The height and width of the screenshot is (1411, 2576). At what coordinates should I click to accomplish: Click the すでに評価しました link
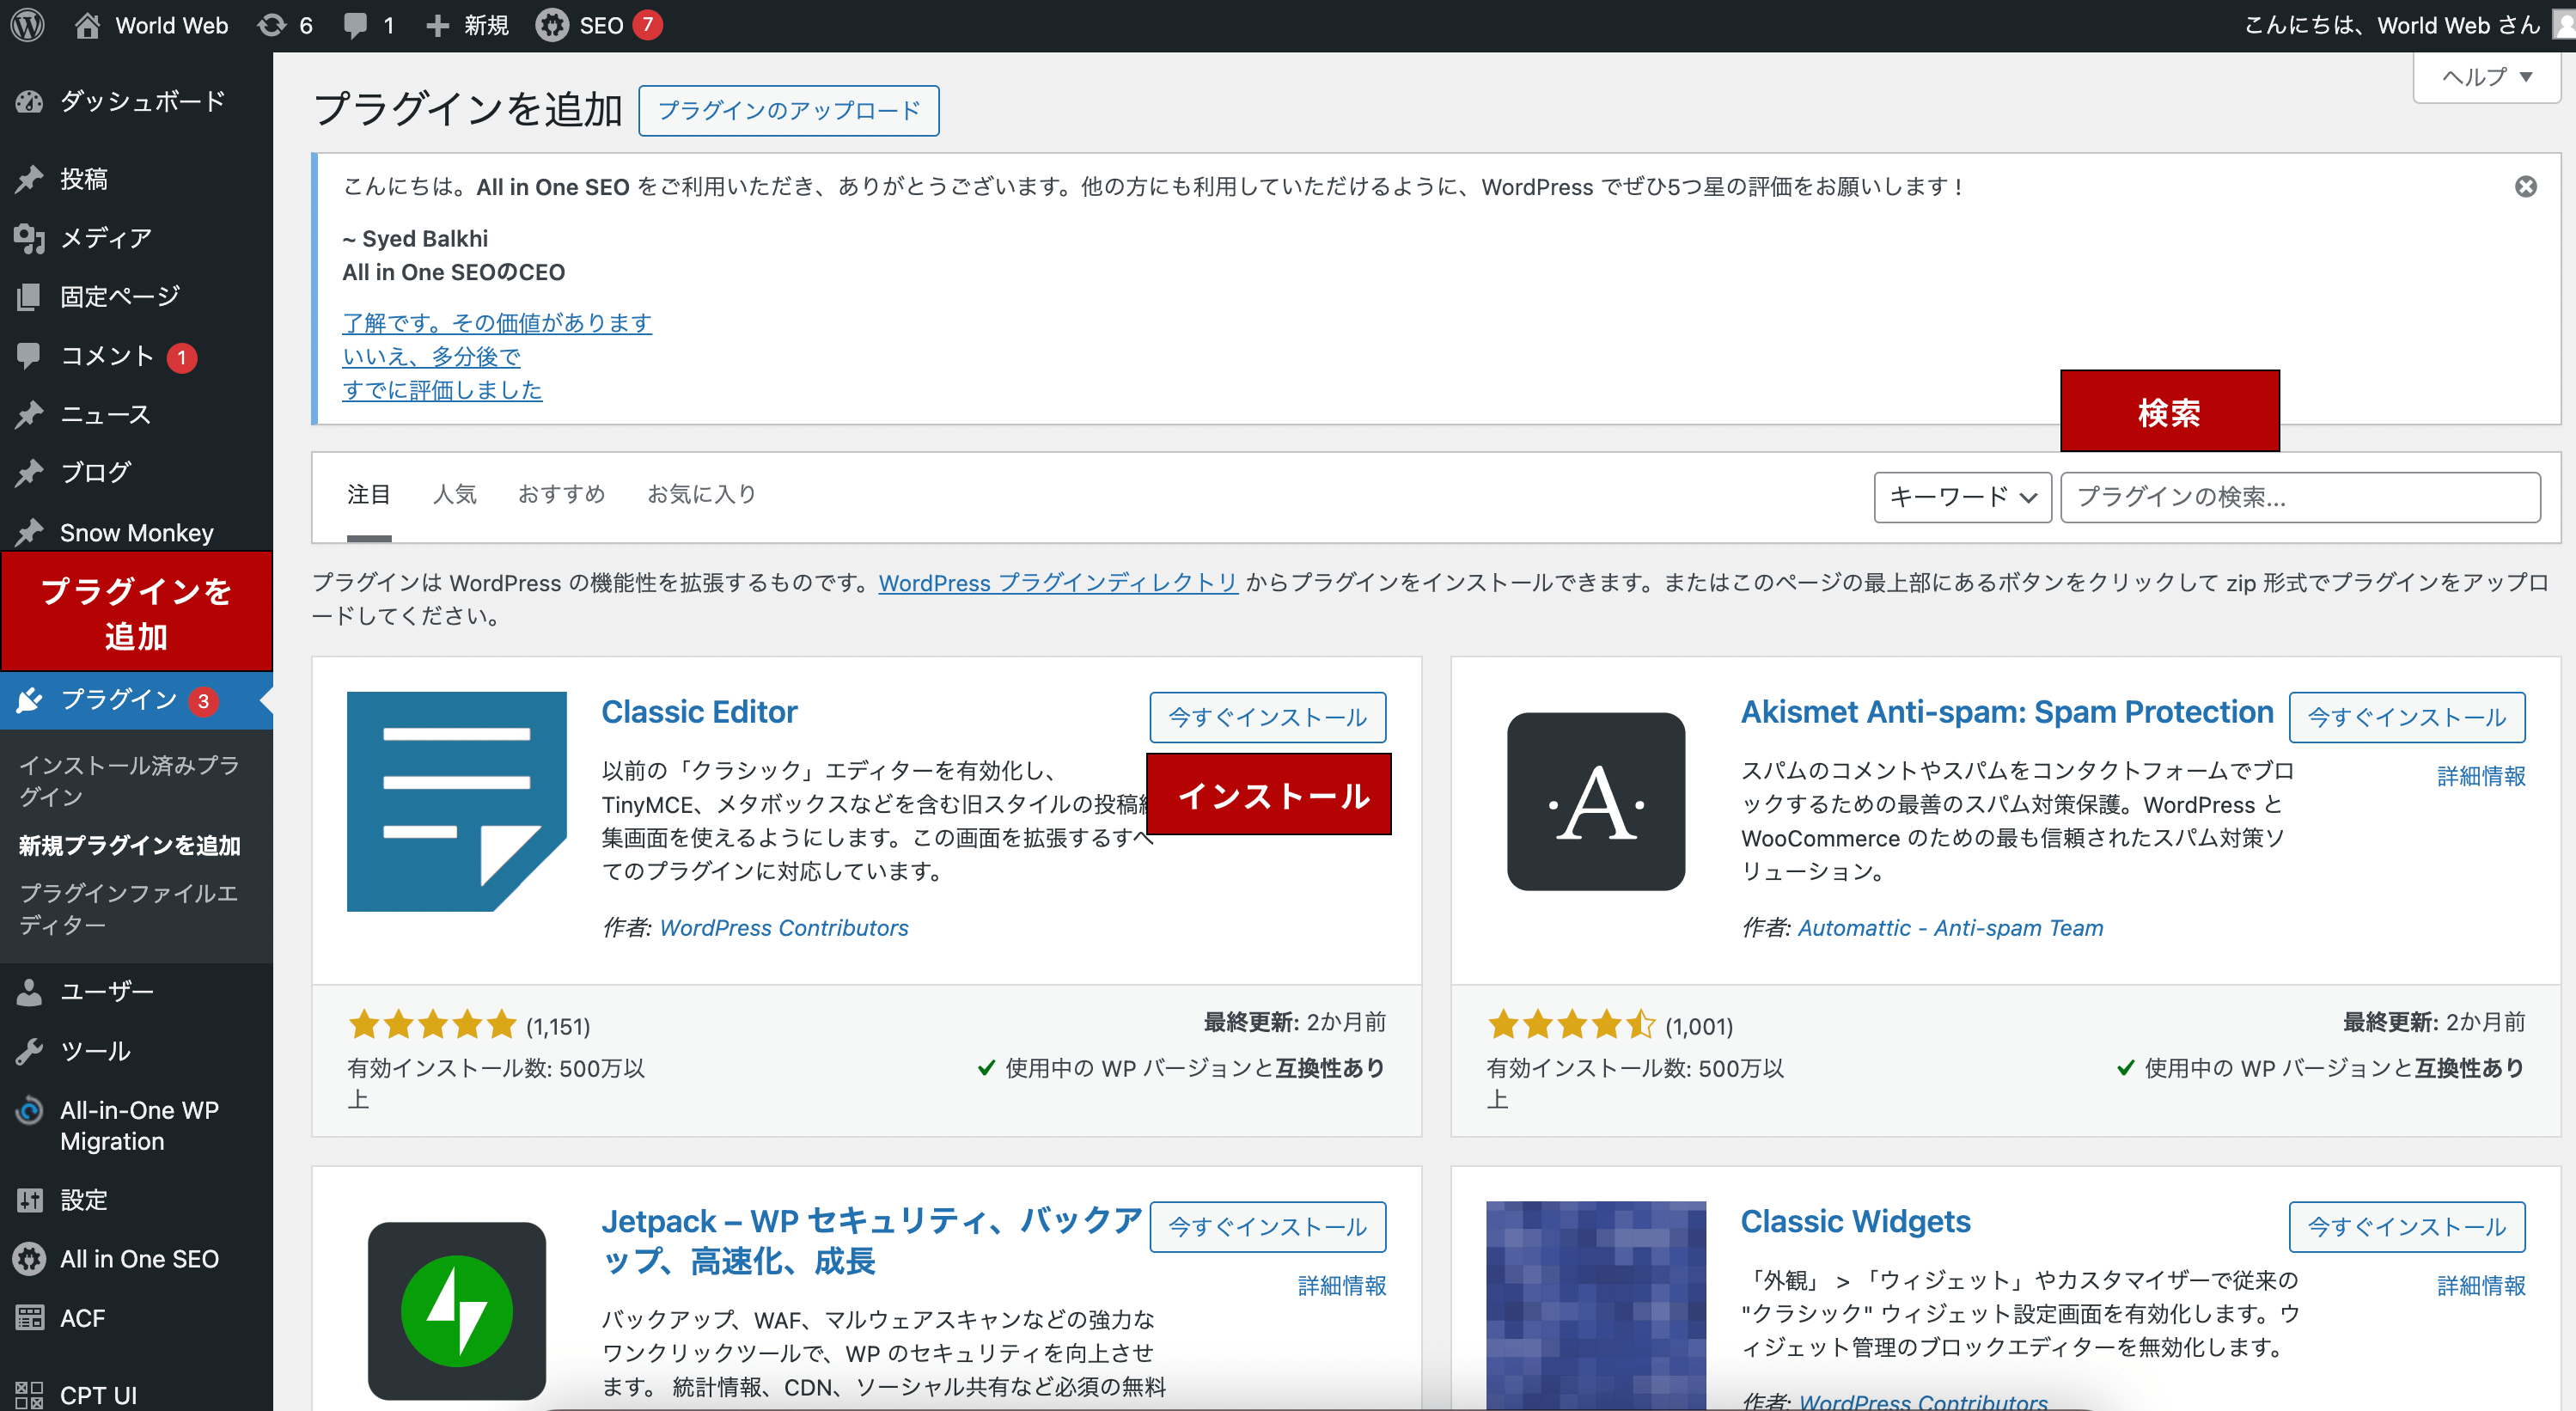[442, 389]
